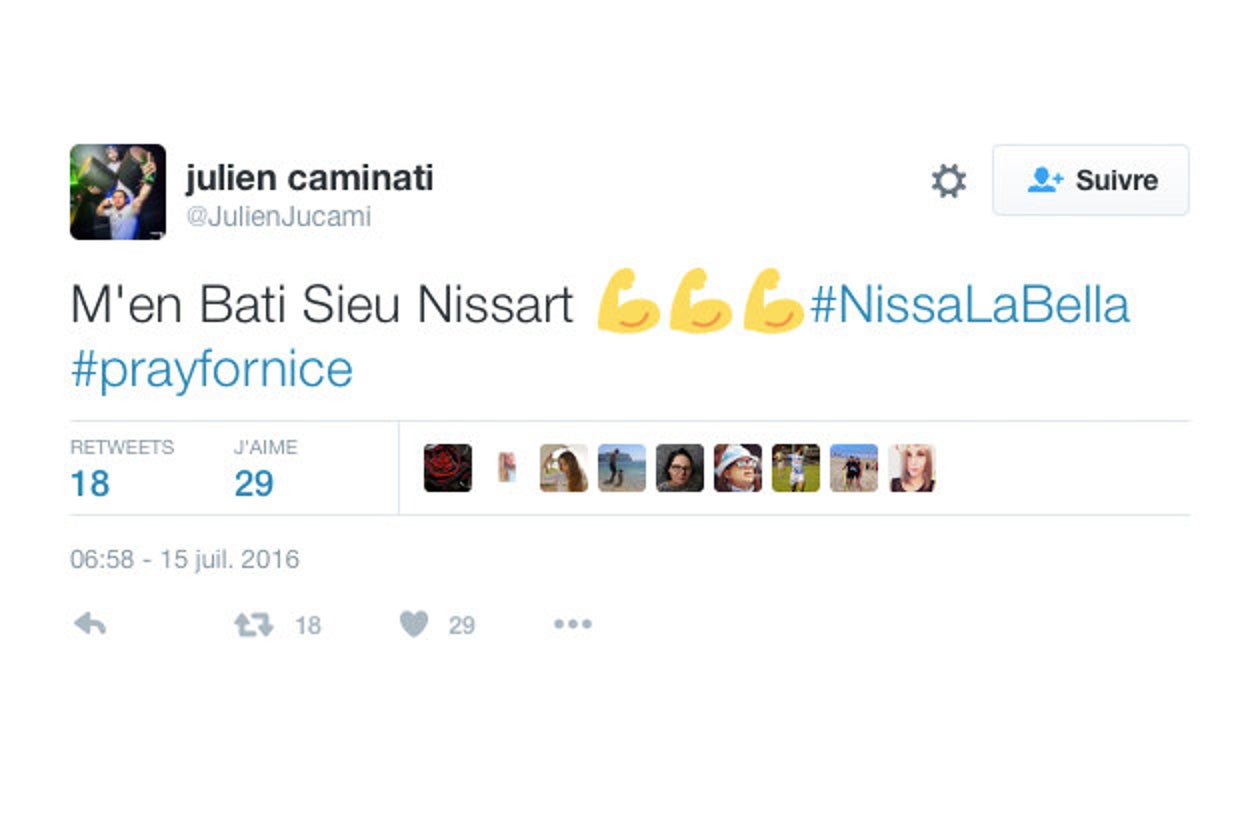
Task: Click the julien caminati display name
Action: tap(310, 178)
